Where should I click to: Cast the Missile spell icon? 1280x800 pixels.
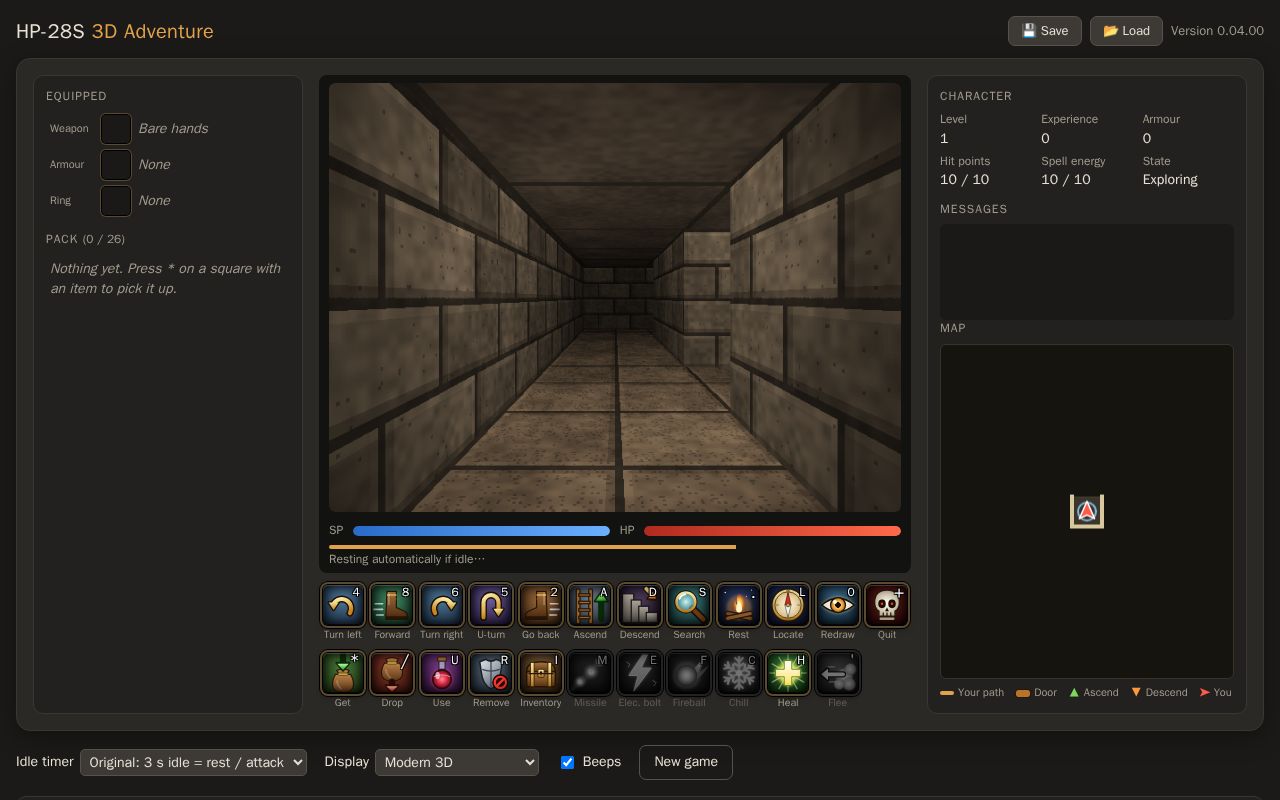point(590,673)
